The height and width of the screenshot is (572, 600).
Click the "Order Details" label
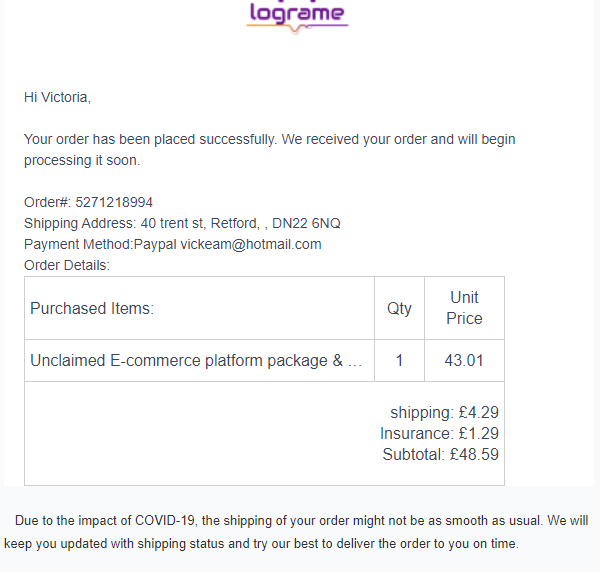tap(67, 265)
